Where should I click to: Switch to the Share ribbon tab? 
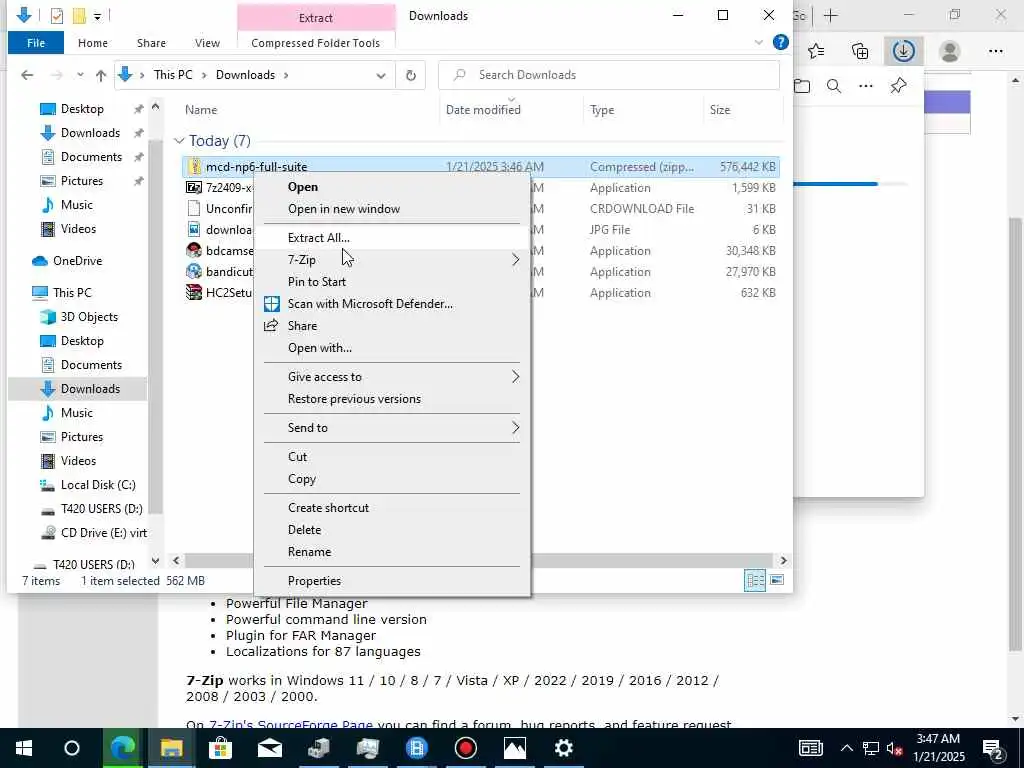click(x=151, y=43)
